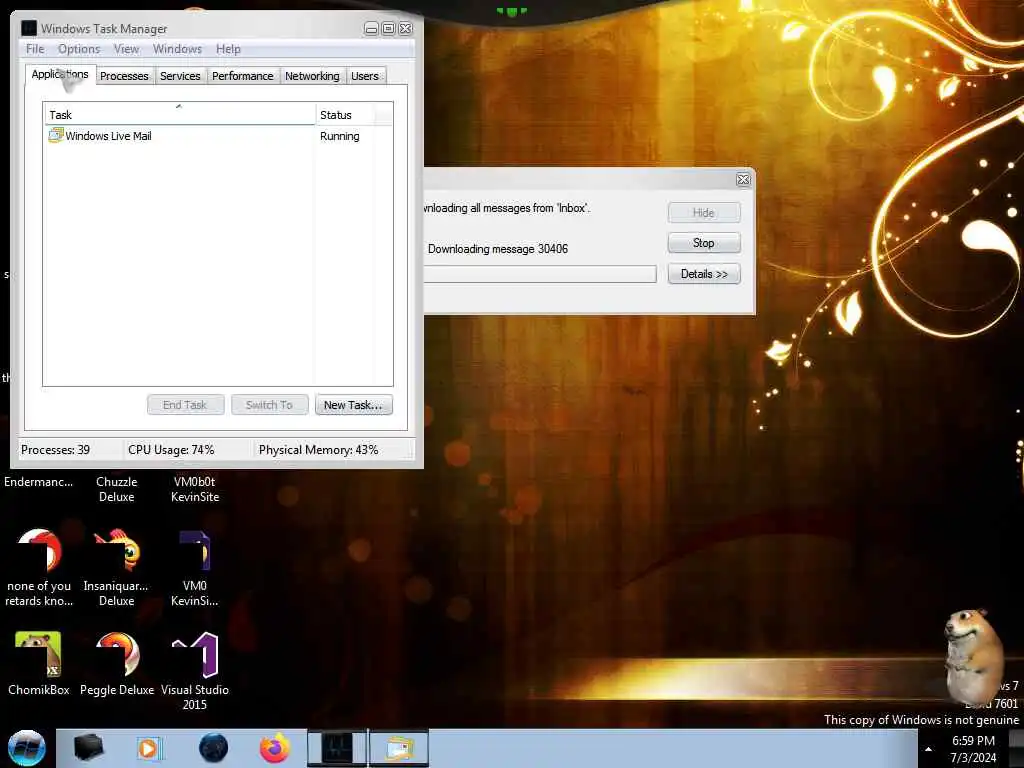Switch to the Performance tab
Screen dimensions: 1024x768
[x=242, y=76]
